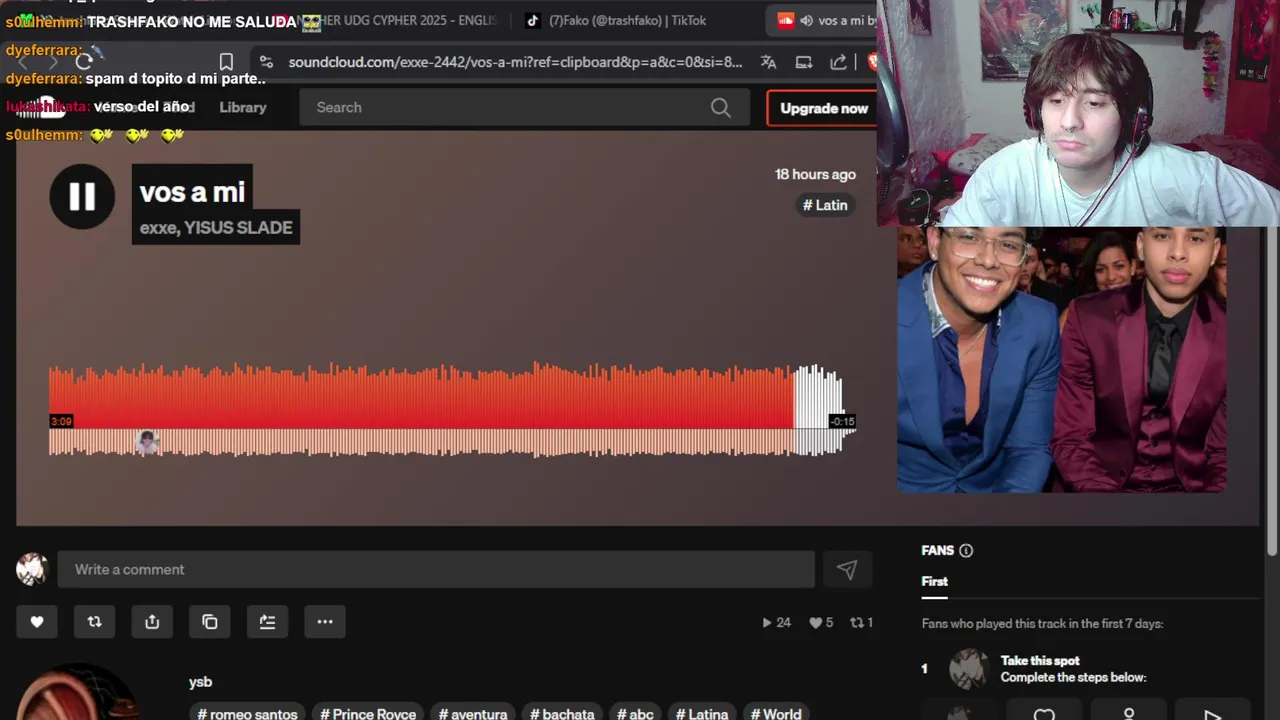Click the plays count '24'
This screenshot has width=1280, height=720.
pos(776,622)
